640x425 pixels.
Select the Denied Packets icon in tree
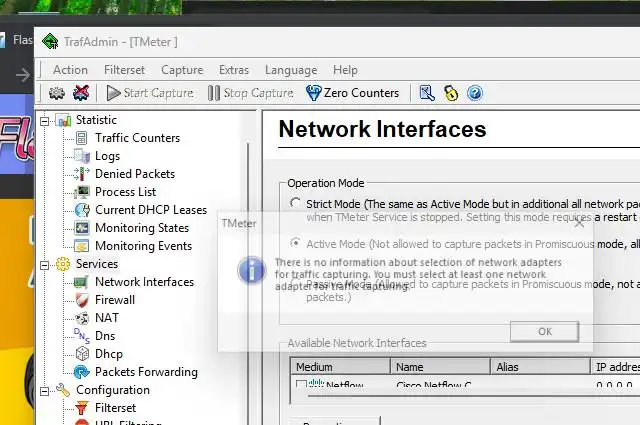click(82, 174)
